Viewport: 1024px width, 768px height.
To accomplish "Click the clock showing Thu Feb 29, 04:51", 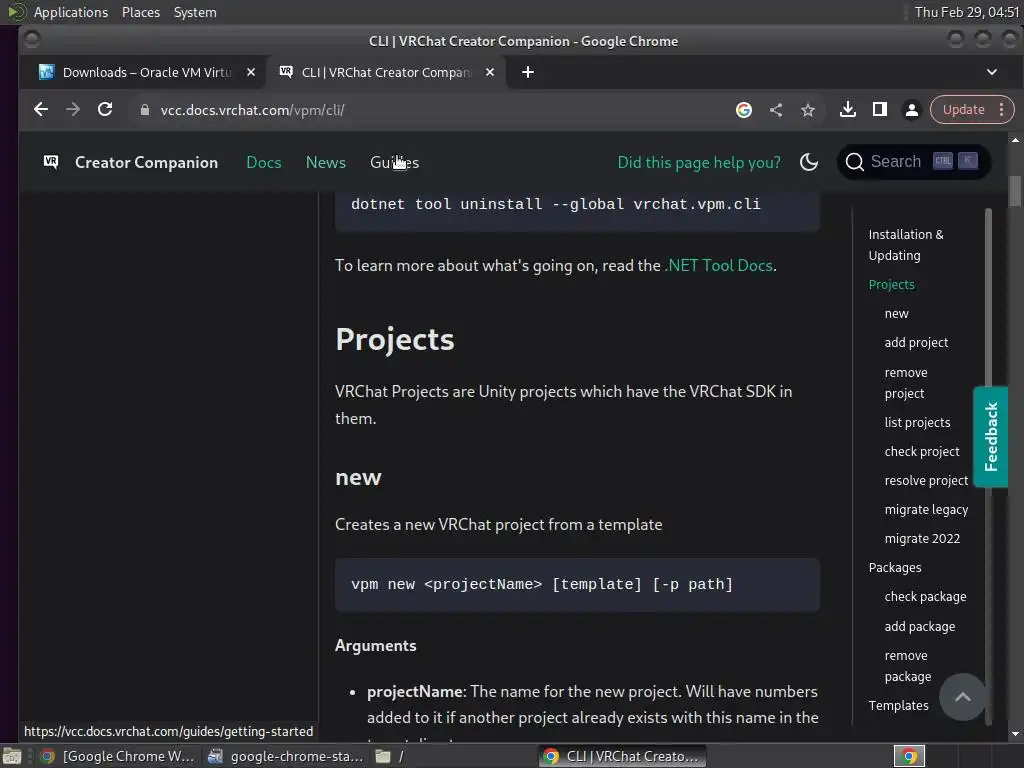I will (967, 12).
